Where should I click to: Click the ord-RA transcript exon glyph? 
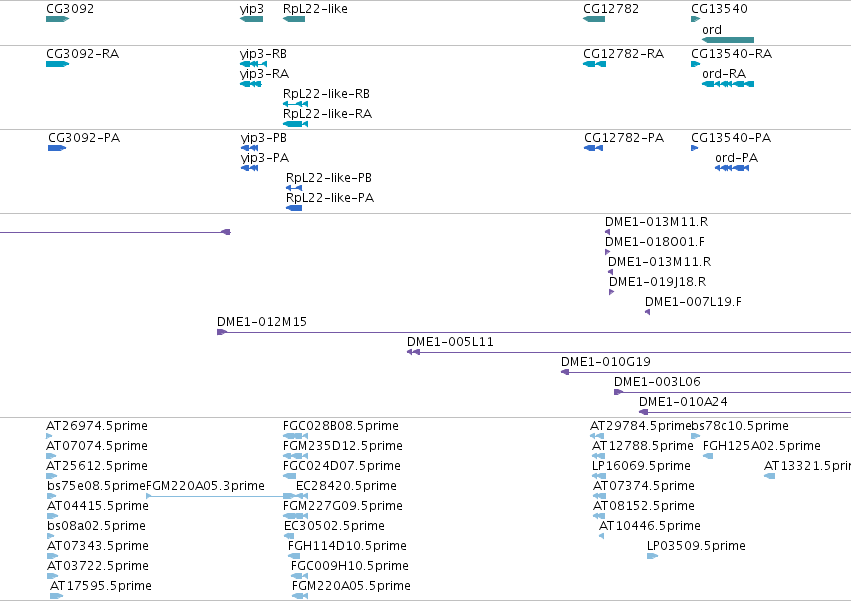[728, 84]
